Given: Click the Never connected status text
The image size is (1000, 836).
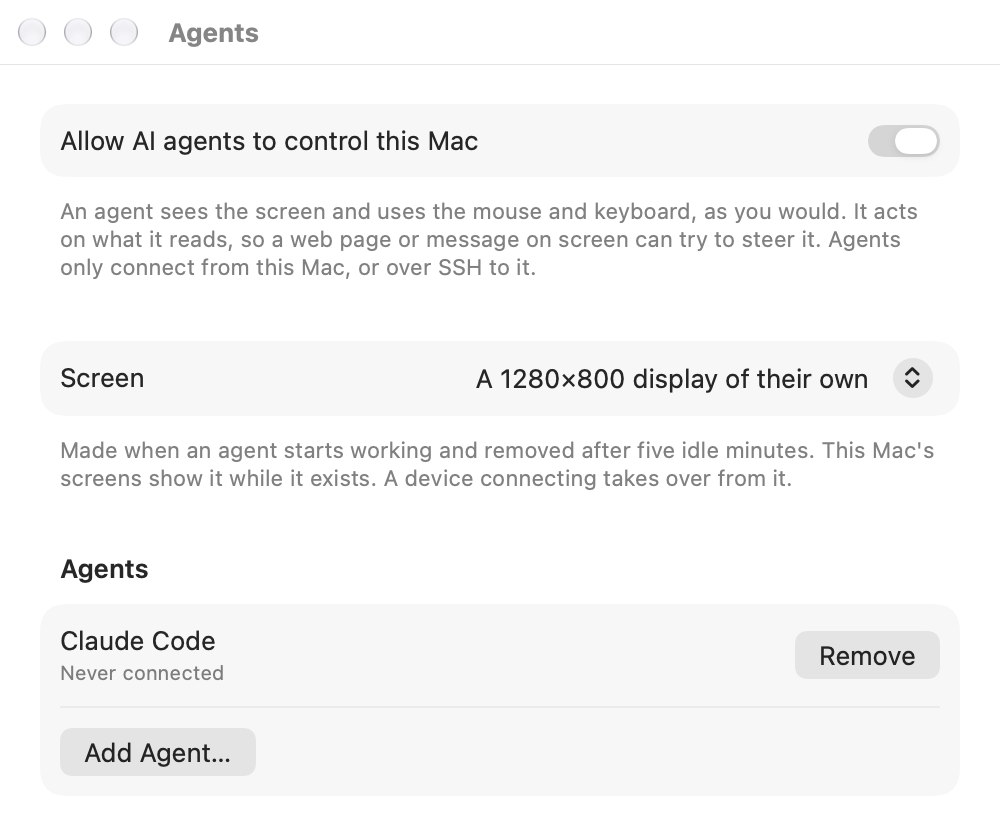Looking at the screenshot, I should (142, 673).
